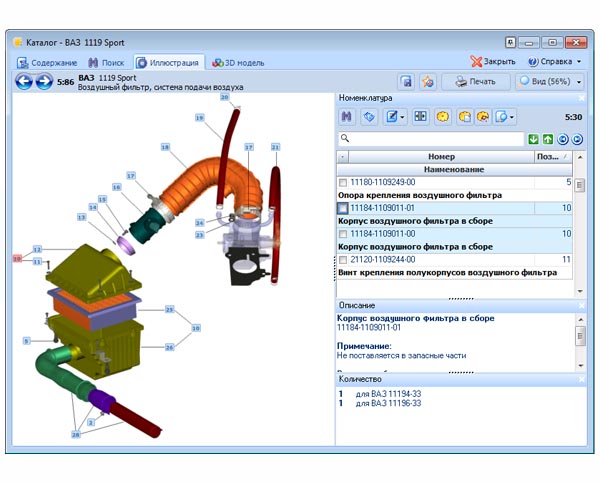600x482 pixels.
Task: Click part number 21120-1109244-00 in list
Action: click(383, 260)
